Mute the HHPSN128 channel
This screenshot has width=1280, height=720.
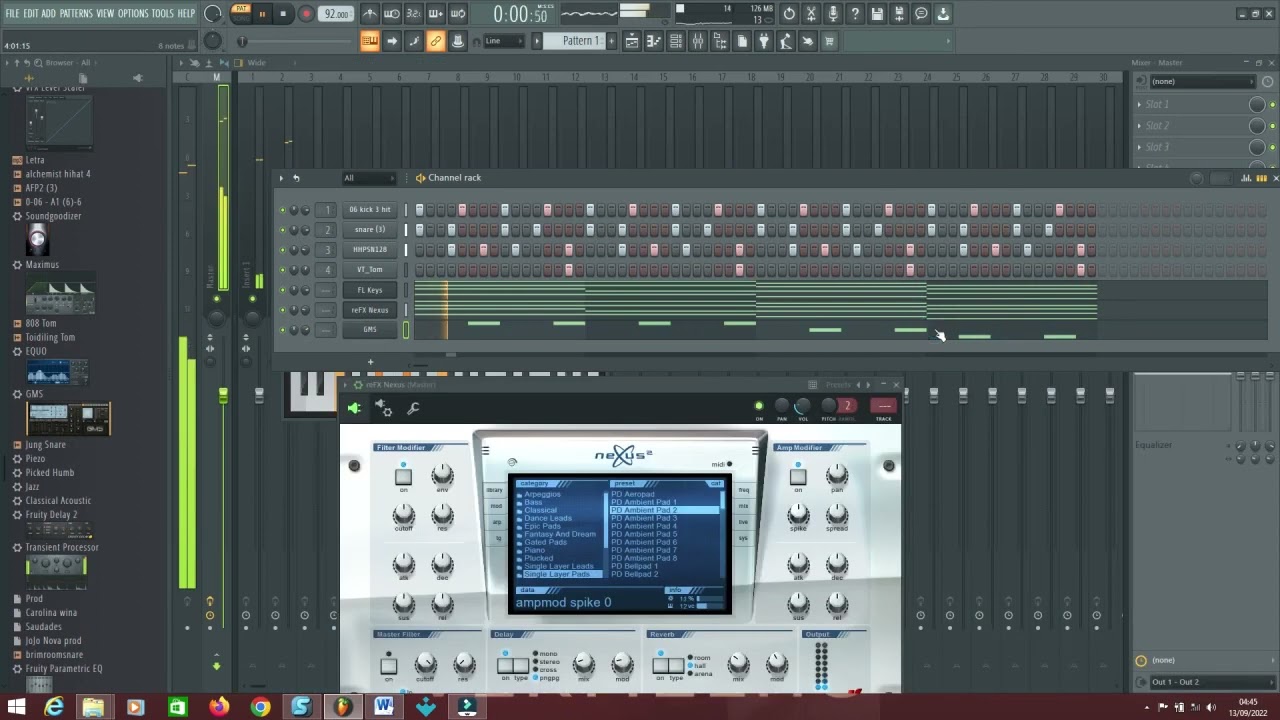point(282,250)
